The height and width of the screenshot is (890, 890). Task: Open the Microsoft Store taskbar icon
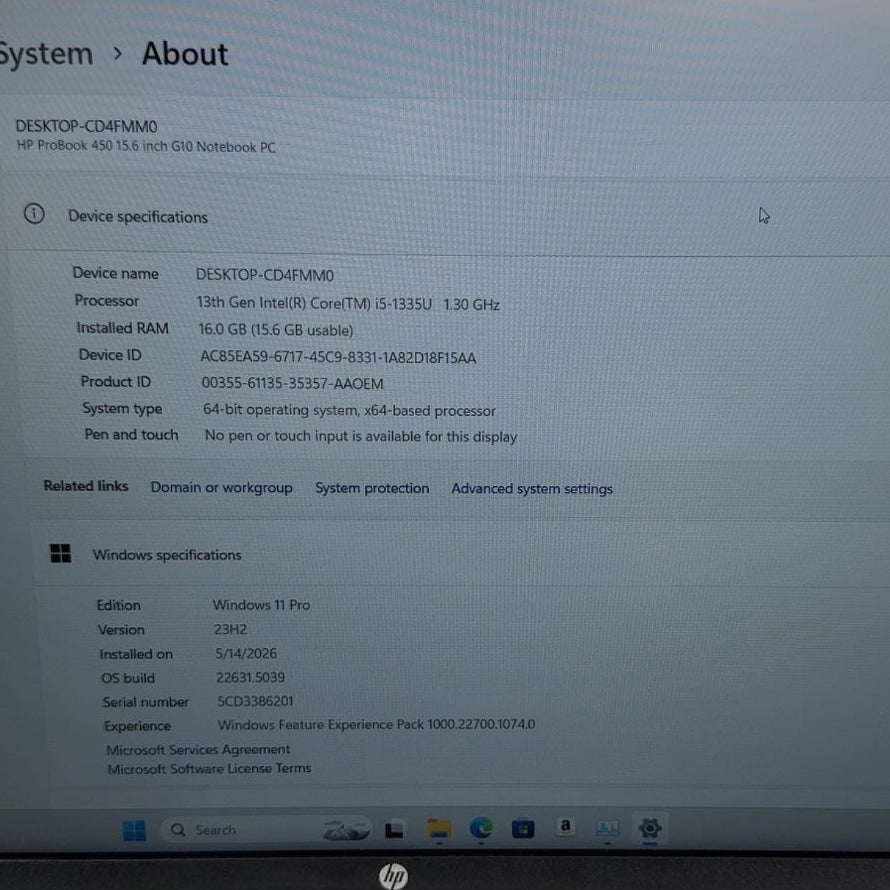(523, 829)
